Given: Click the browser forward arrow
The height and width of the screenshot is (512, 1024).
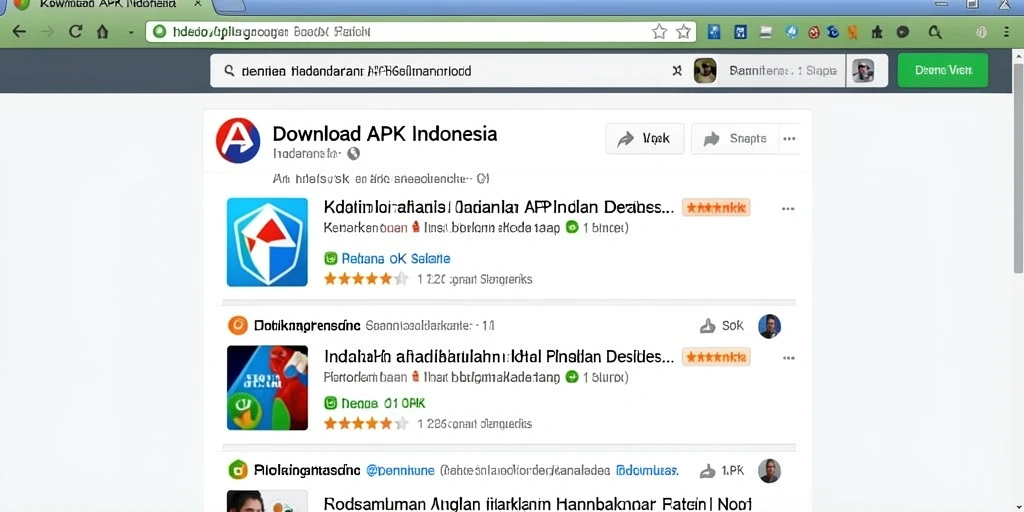Looking at the screenshot, I should pyautogui.click(x=47, y=31).
